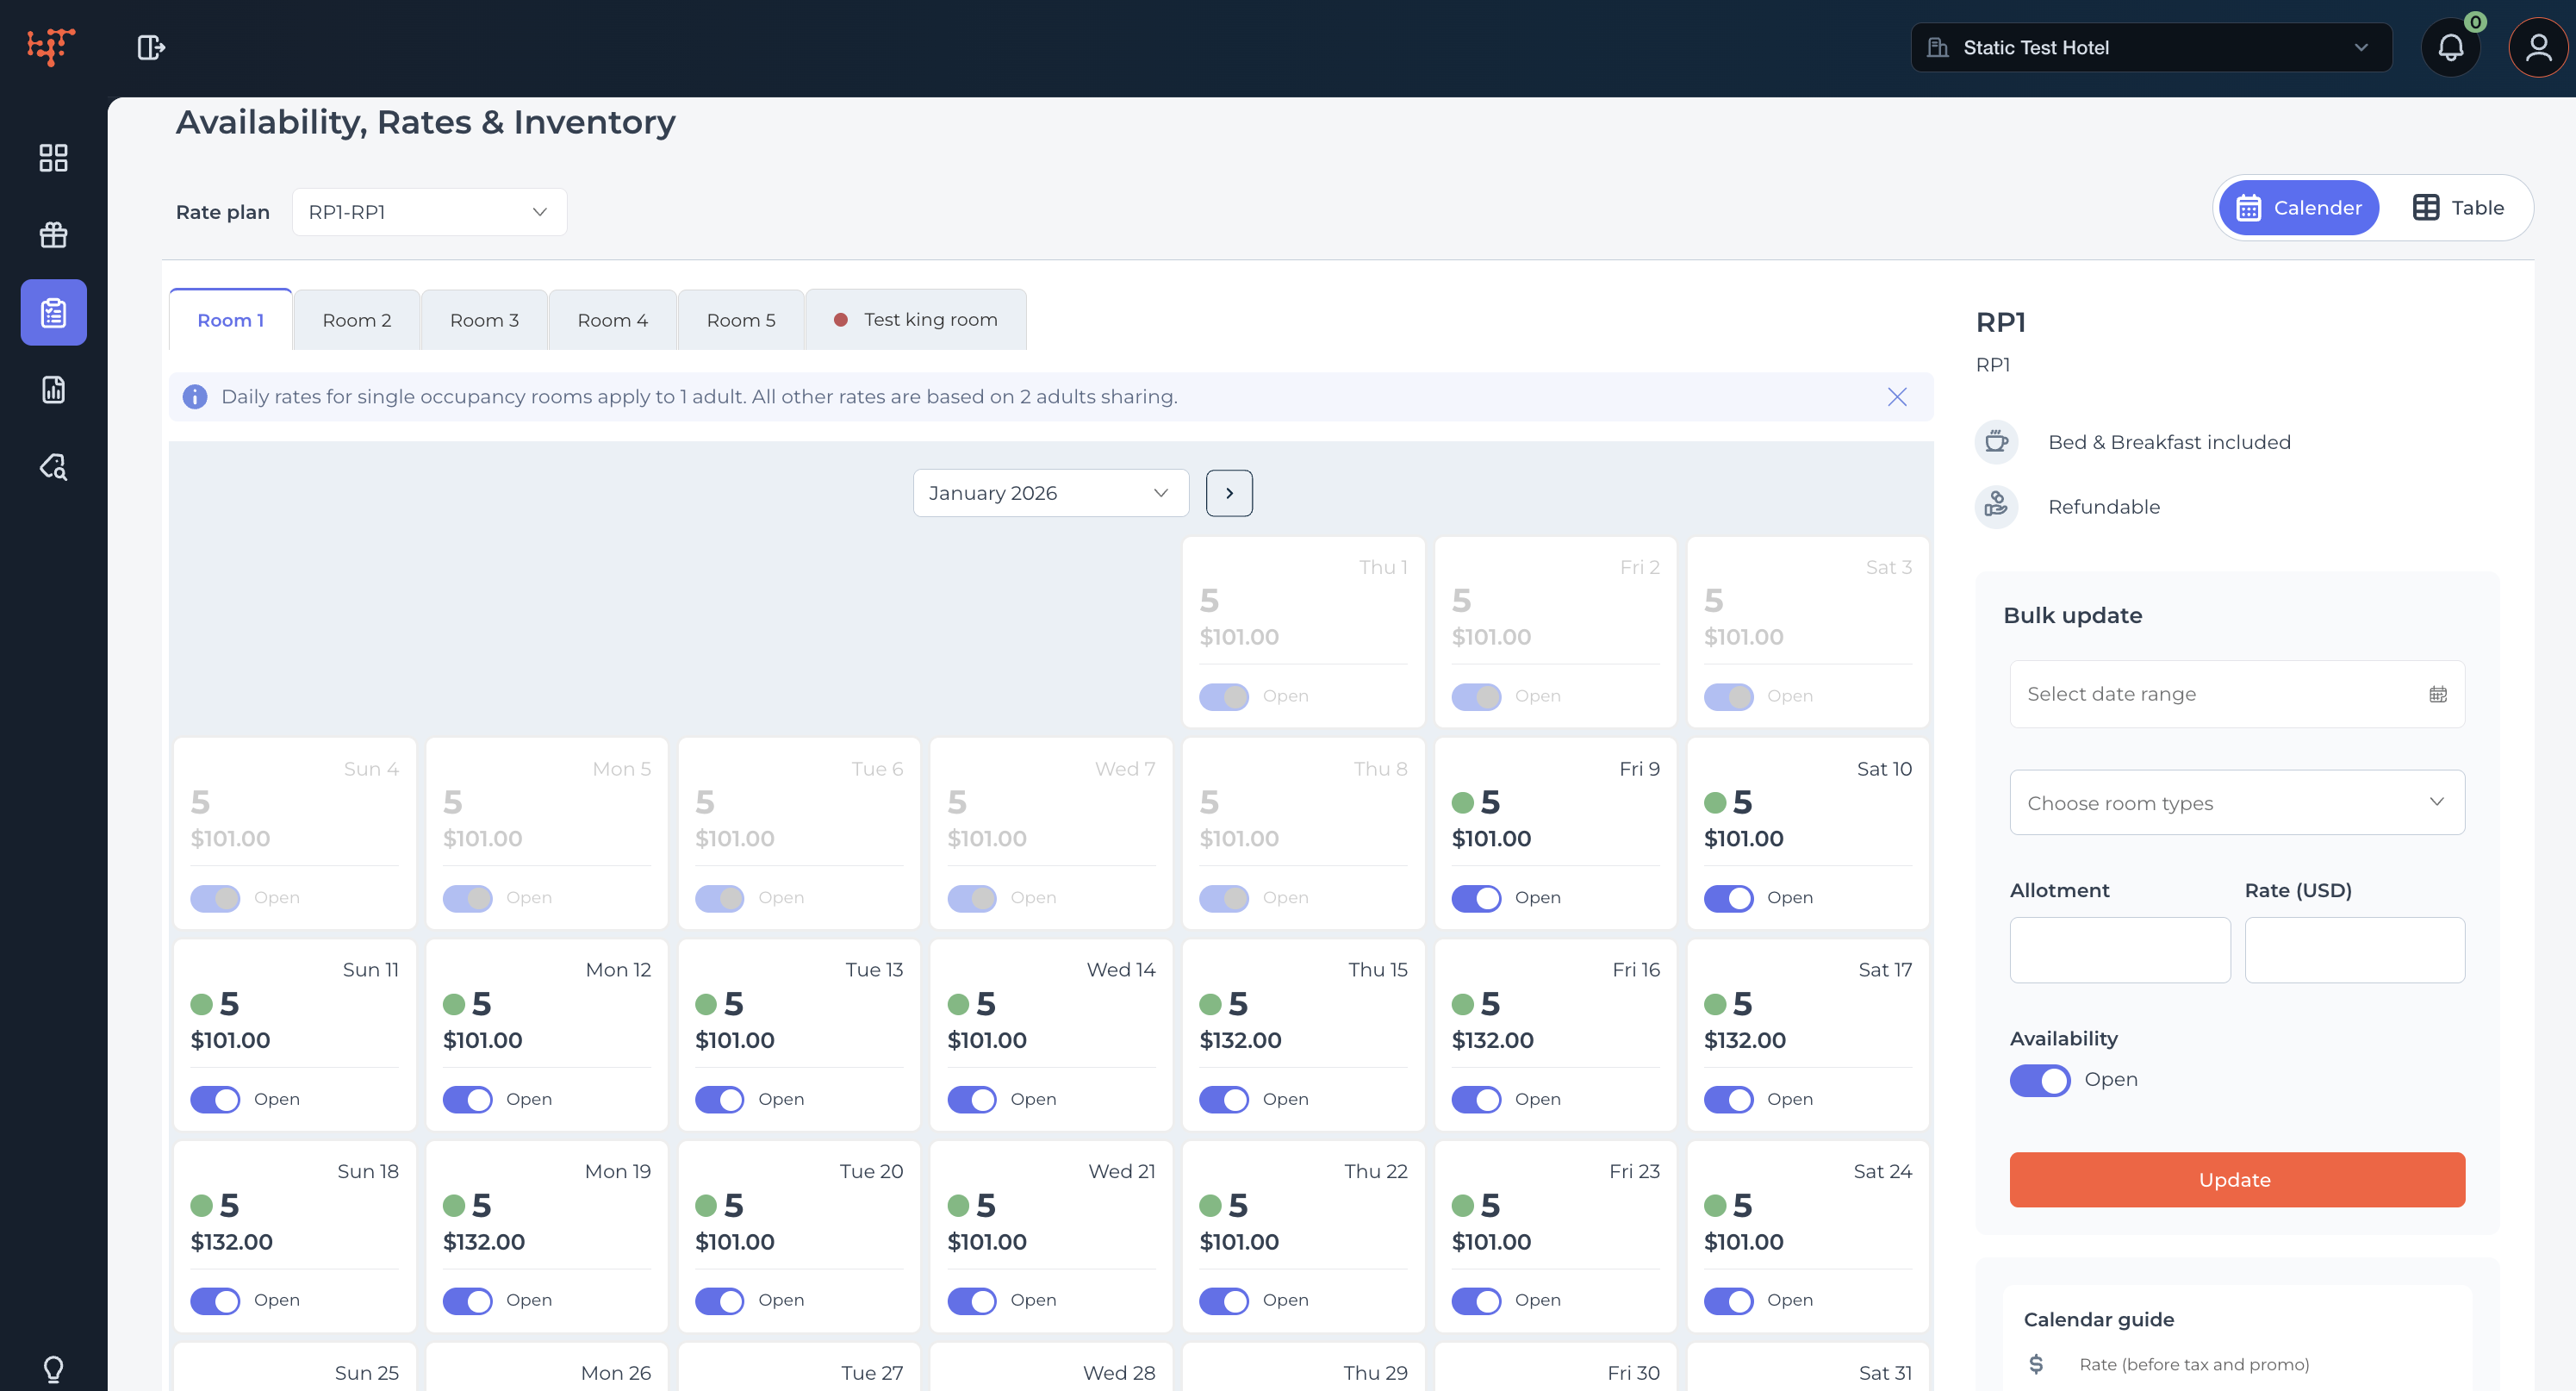Dismiss the daily rates info banner

pos(1897,397)
